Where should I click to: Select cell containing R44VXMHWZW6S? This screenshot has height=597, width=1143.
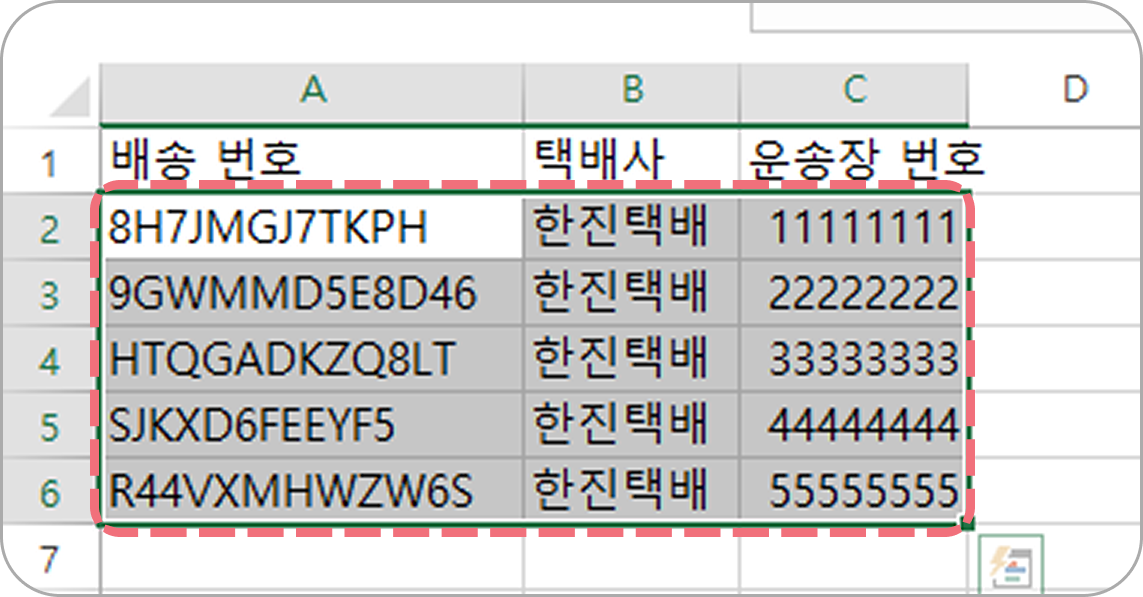tap(312, 490)
